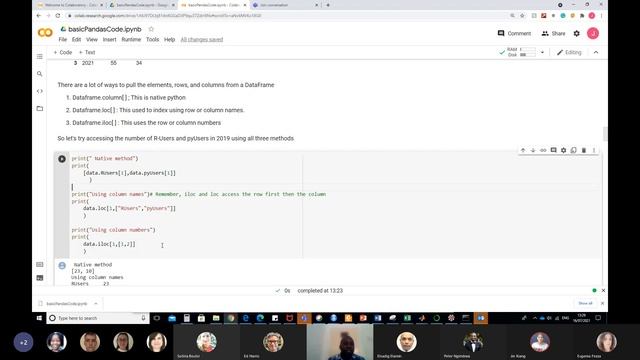Click the Share button

[553, 33]
